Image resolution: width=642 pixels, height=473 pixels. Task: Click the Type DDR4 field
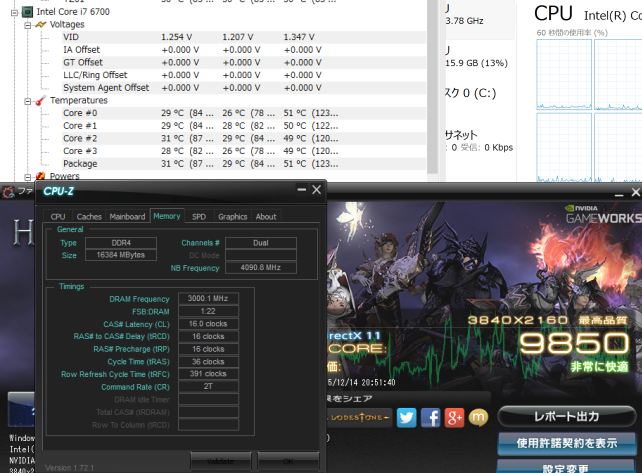point(121,243)
